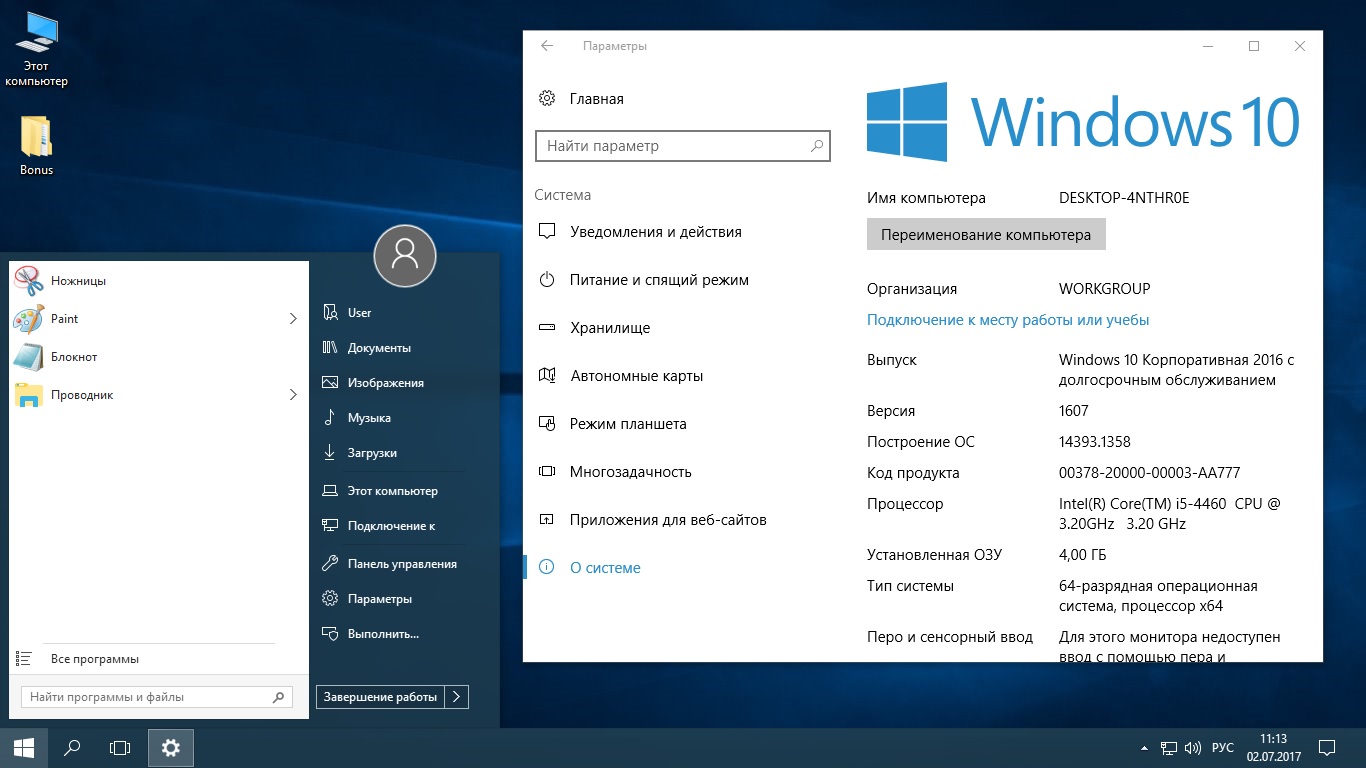Show hidden tray icons arrow
This screenshot has width=1366, height=768.
1144,748
